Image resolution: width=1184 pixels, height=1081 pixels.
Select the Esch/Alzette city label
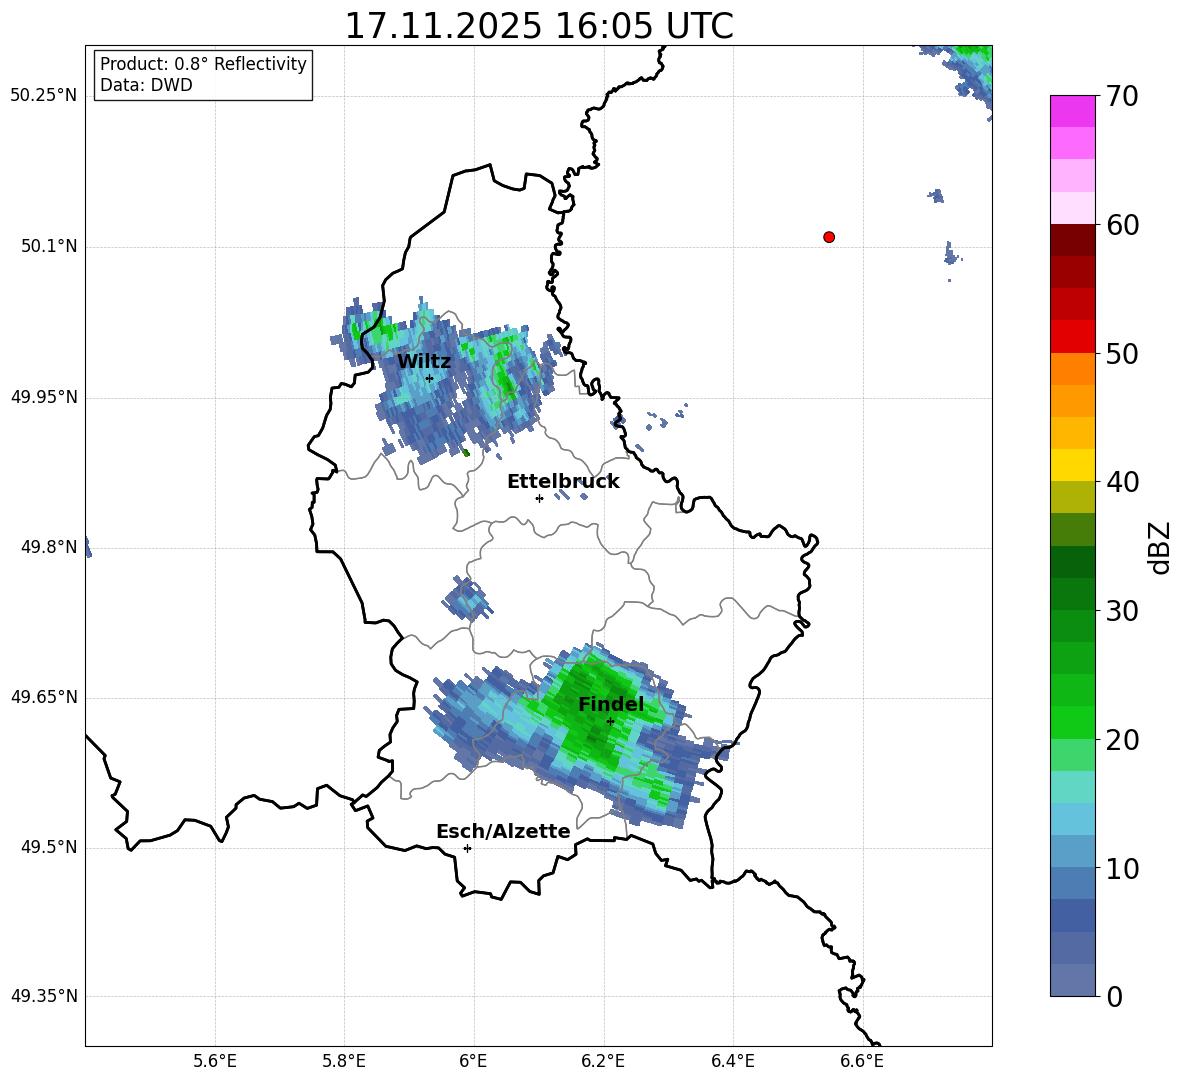tap(503, 831)
